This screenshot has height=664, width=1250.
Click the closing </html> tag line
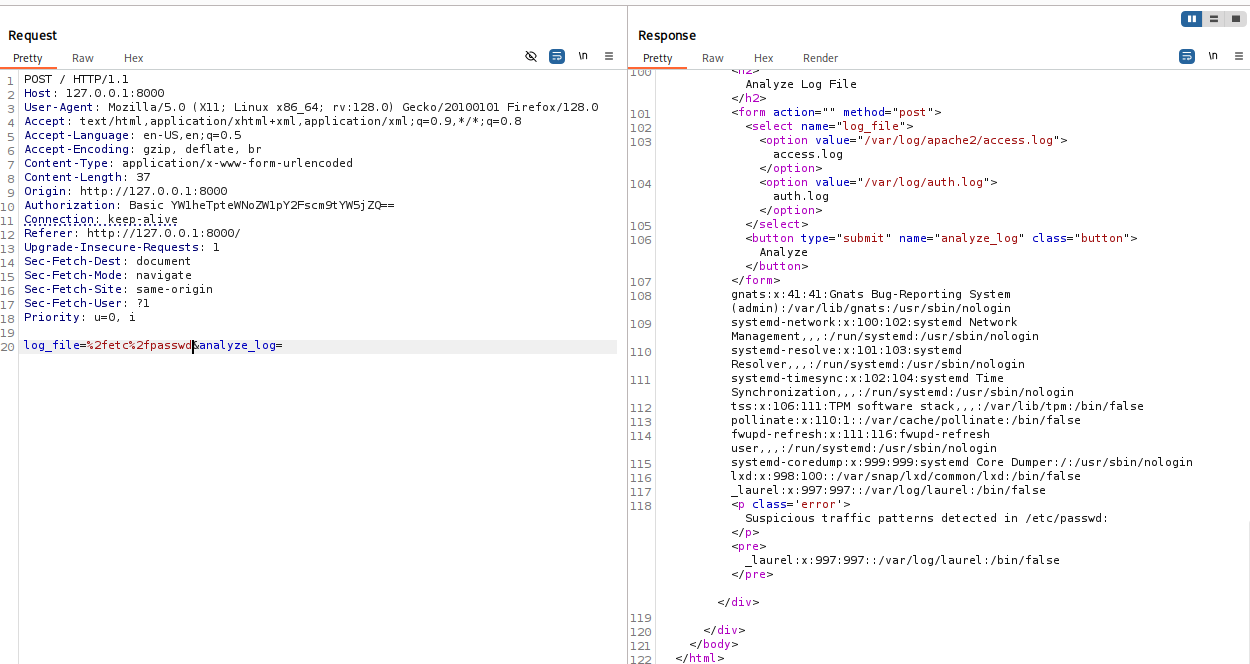(x=699, y=659)
